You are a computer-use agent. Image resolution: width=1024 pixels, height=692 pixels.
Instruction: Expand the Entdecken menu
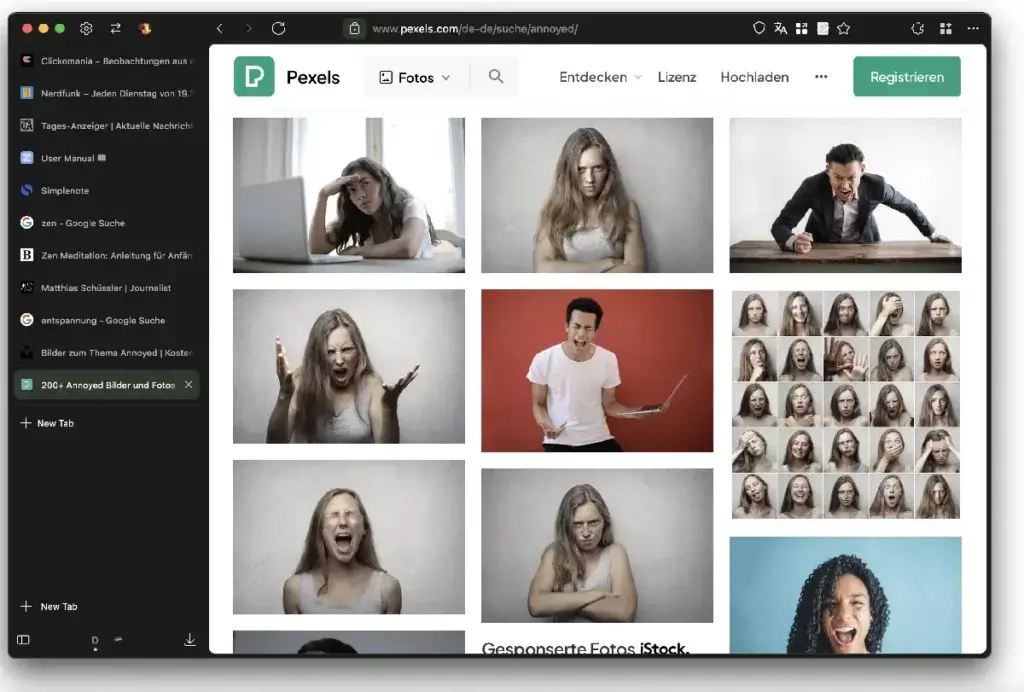coord(600,77)
